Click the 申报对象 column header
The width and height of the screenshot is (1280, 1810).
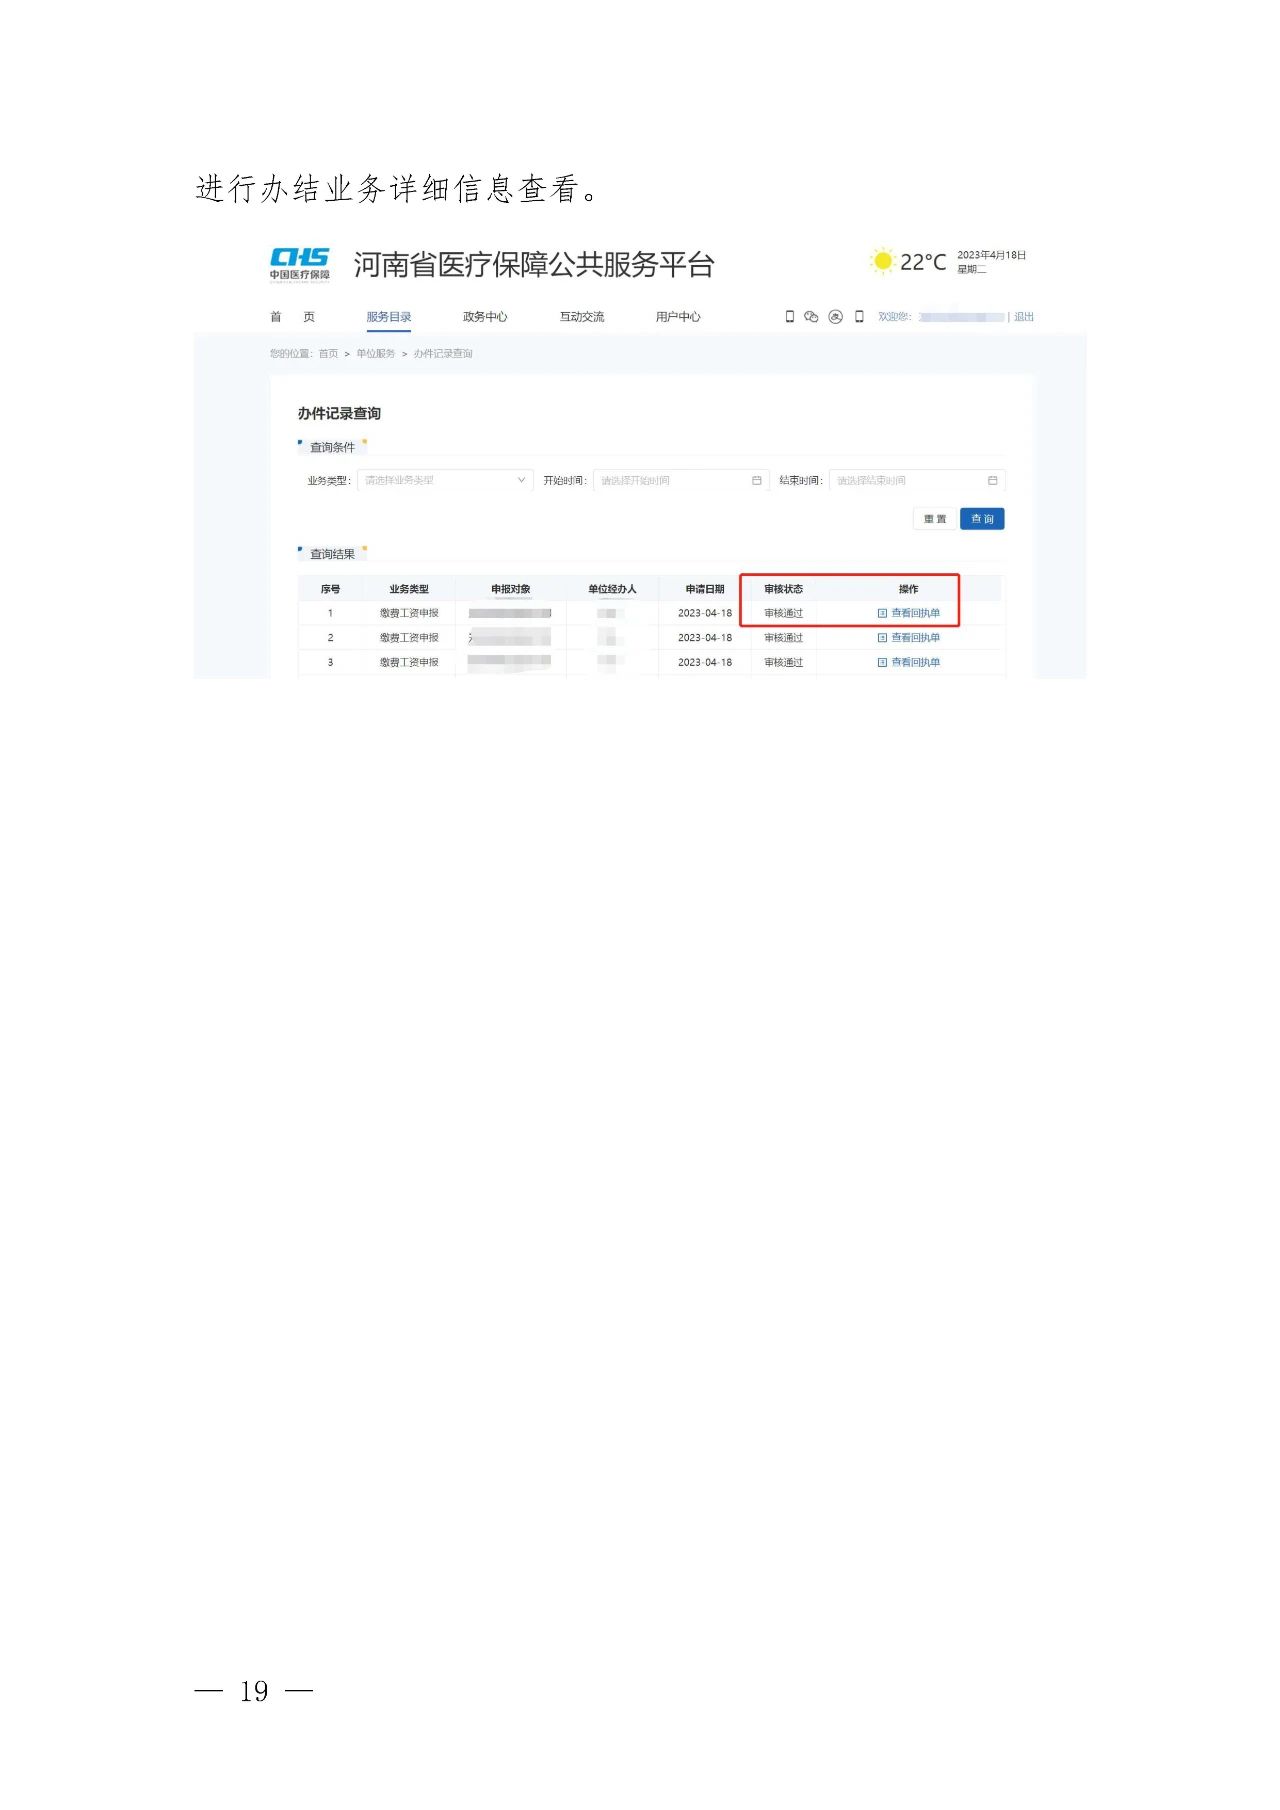511,589
